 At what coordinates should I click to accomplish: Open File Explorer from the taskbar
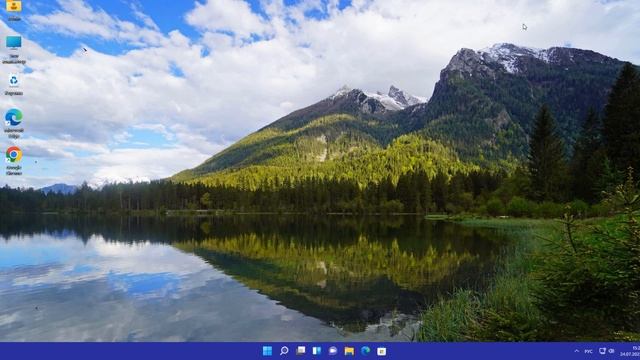(349, 351)
